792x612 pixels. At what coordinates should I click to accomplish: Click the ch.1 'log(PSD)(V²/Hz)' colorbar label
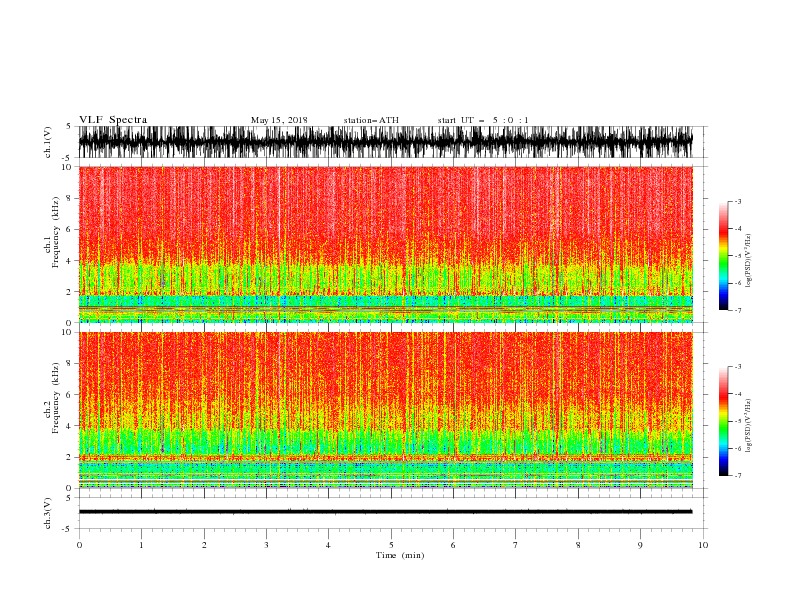[749, 261]
